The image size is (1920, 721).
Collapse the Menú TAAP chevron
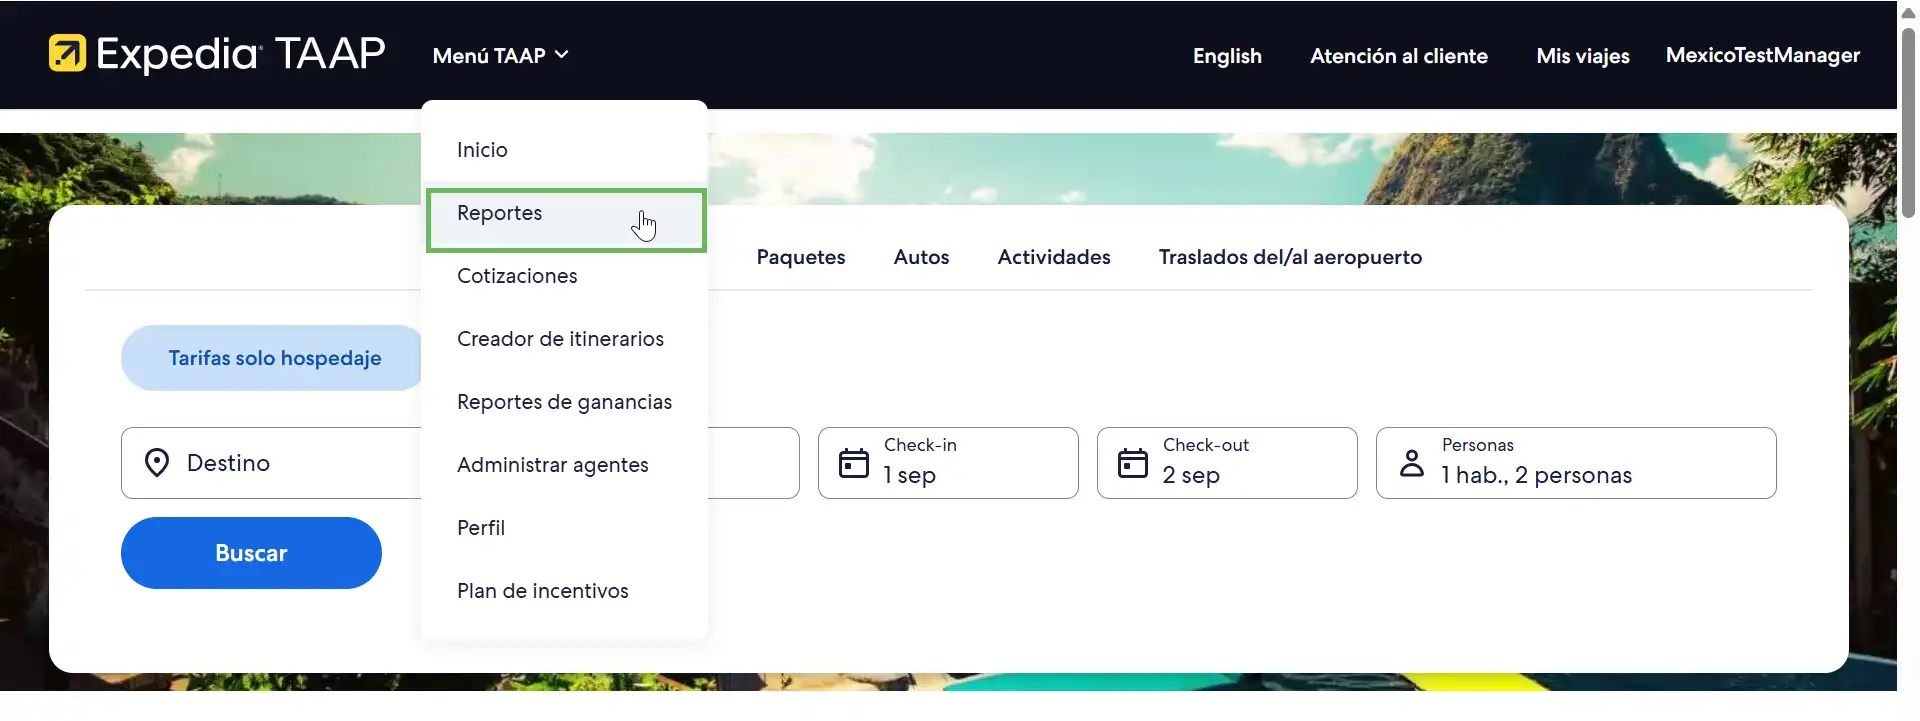(x=562, y=55)
